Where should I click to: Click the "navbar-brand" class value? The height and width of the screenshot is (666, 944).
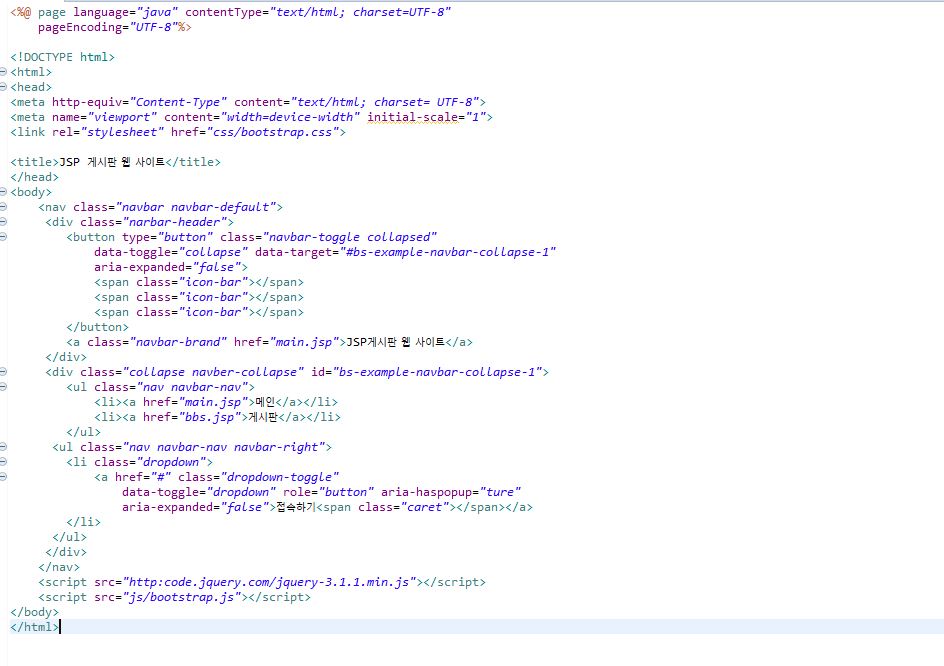(x=178, y=342)
